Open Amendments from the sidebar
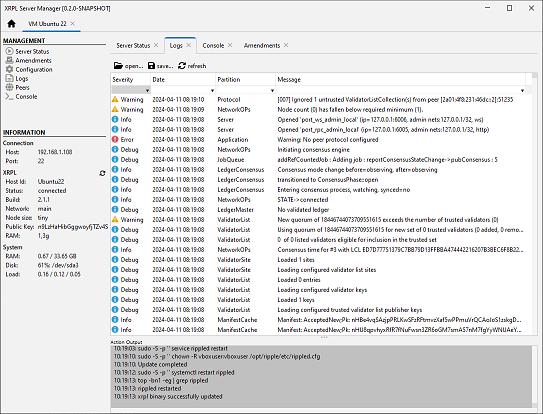 pyautogui.click(x=28, y=60)
